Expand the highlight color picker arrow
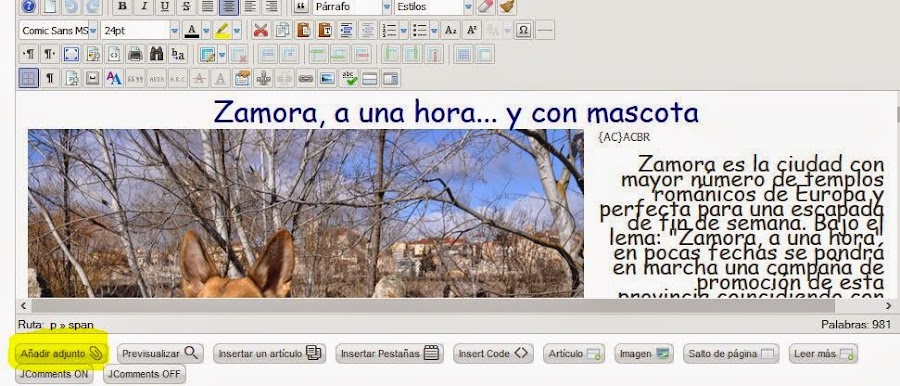Viewport: 900px width, 386px height. click(236, 30)
